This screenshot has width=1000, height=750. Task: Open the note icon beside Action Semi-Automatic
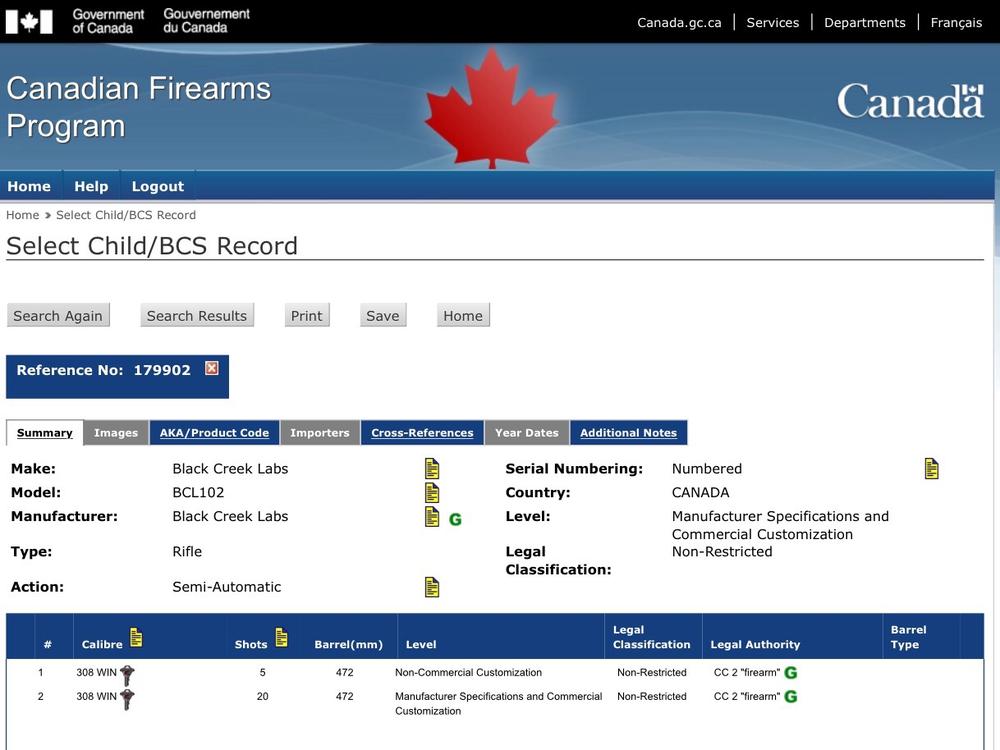pyautogui.click(x=432, y=587)
